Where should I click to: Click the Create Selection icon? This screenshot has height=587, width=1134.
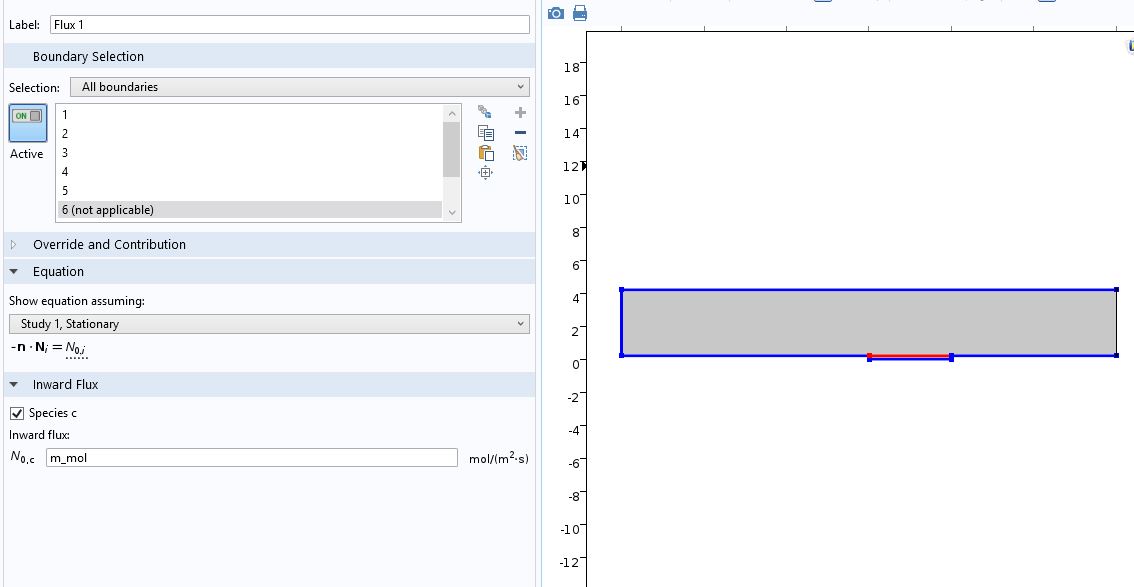486,113
